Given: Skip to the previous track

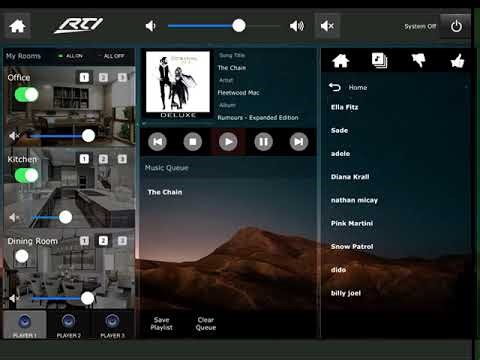Looking at the screenshot, I should [x=157, y=142].
